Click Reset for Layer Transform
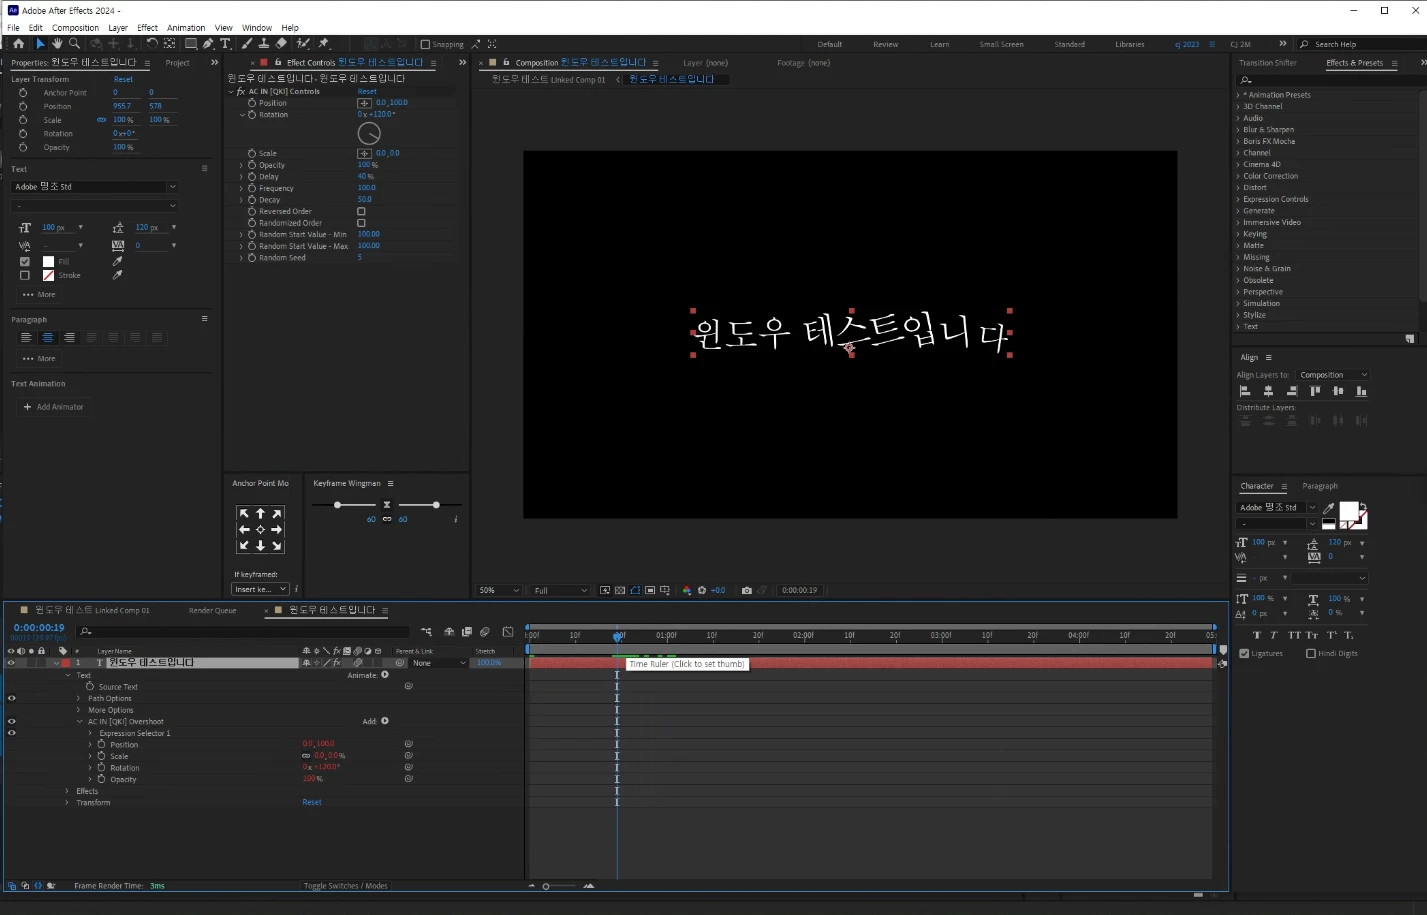Screen dimensions: 1427x915 tap(123, 79)
